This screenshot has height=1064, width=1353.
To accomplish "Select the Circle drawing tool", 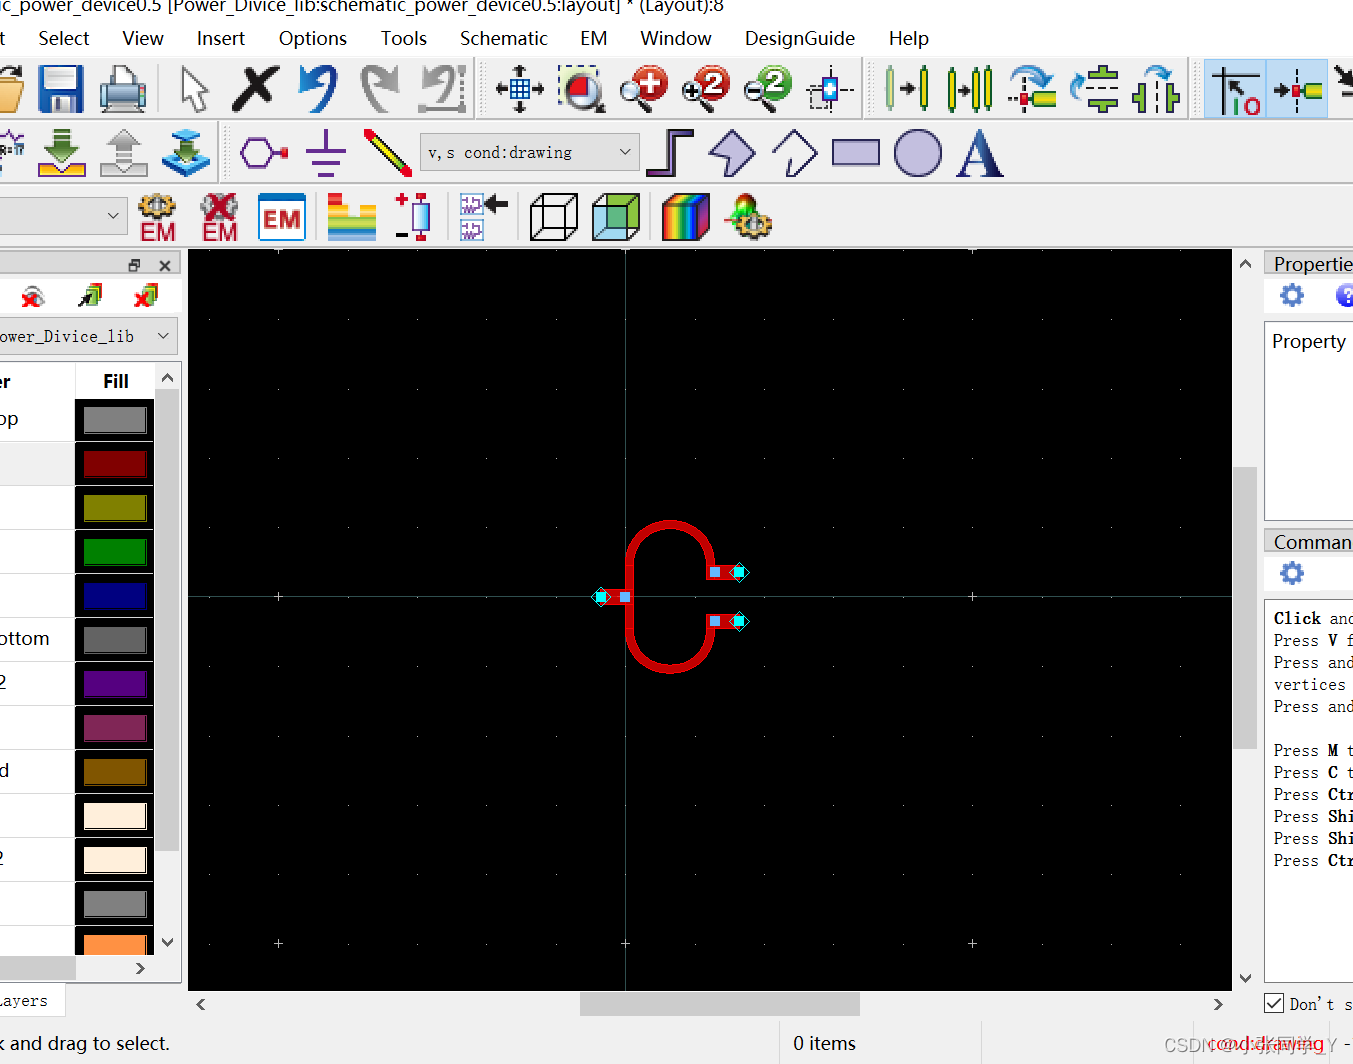I will tap(918, 154).
